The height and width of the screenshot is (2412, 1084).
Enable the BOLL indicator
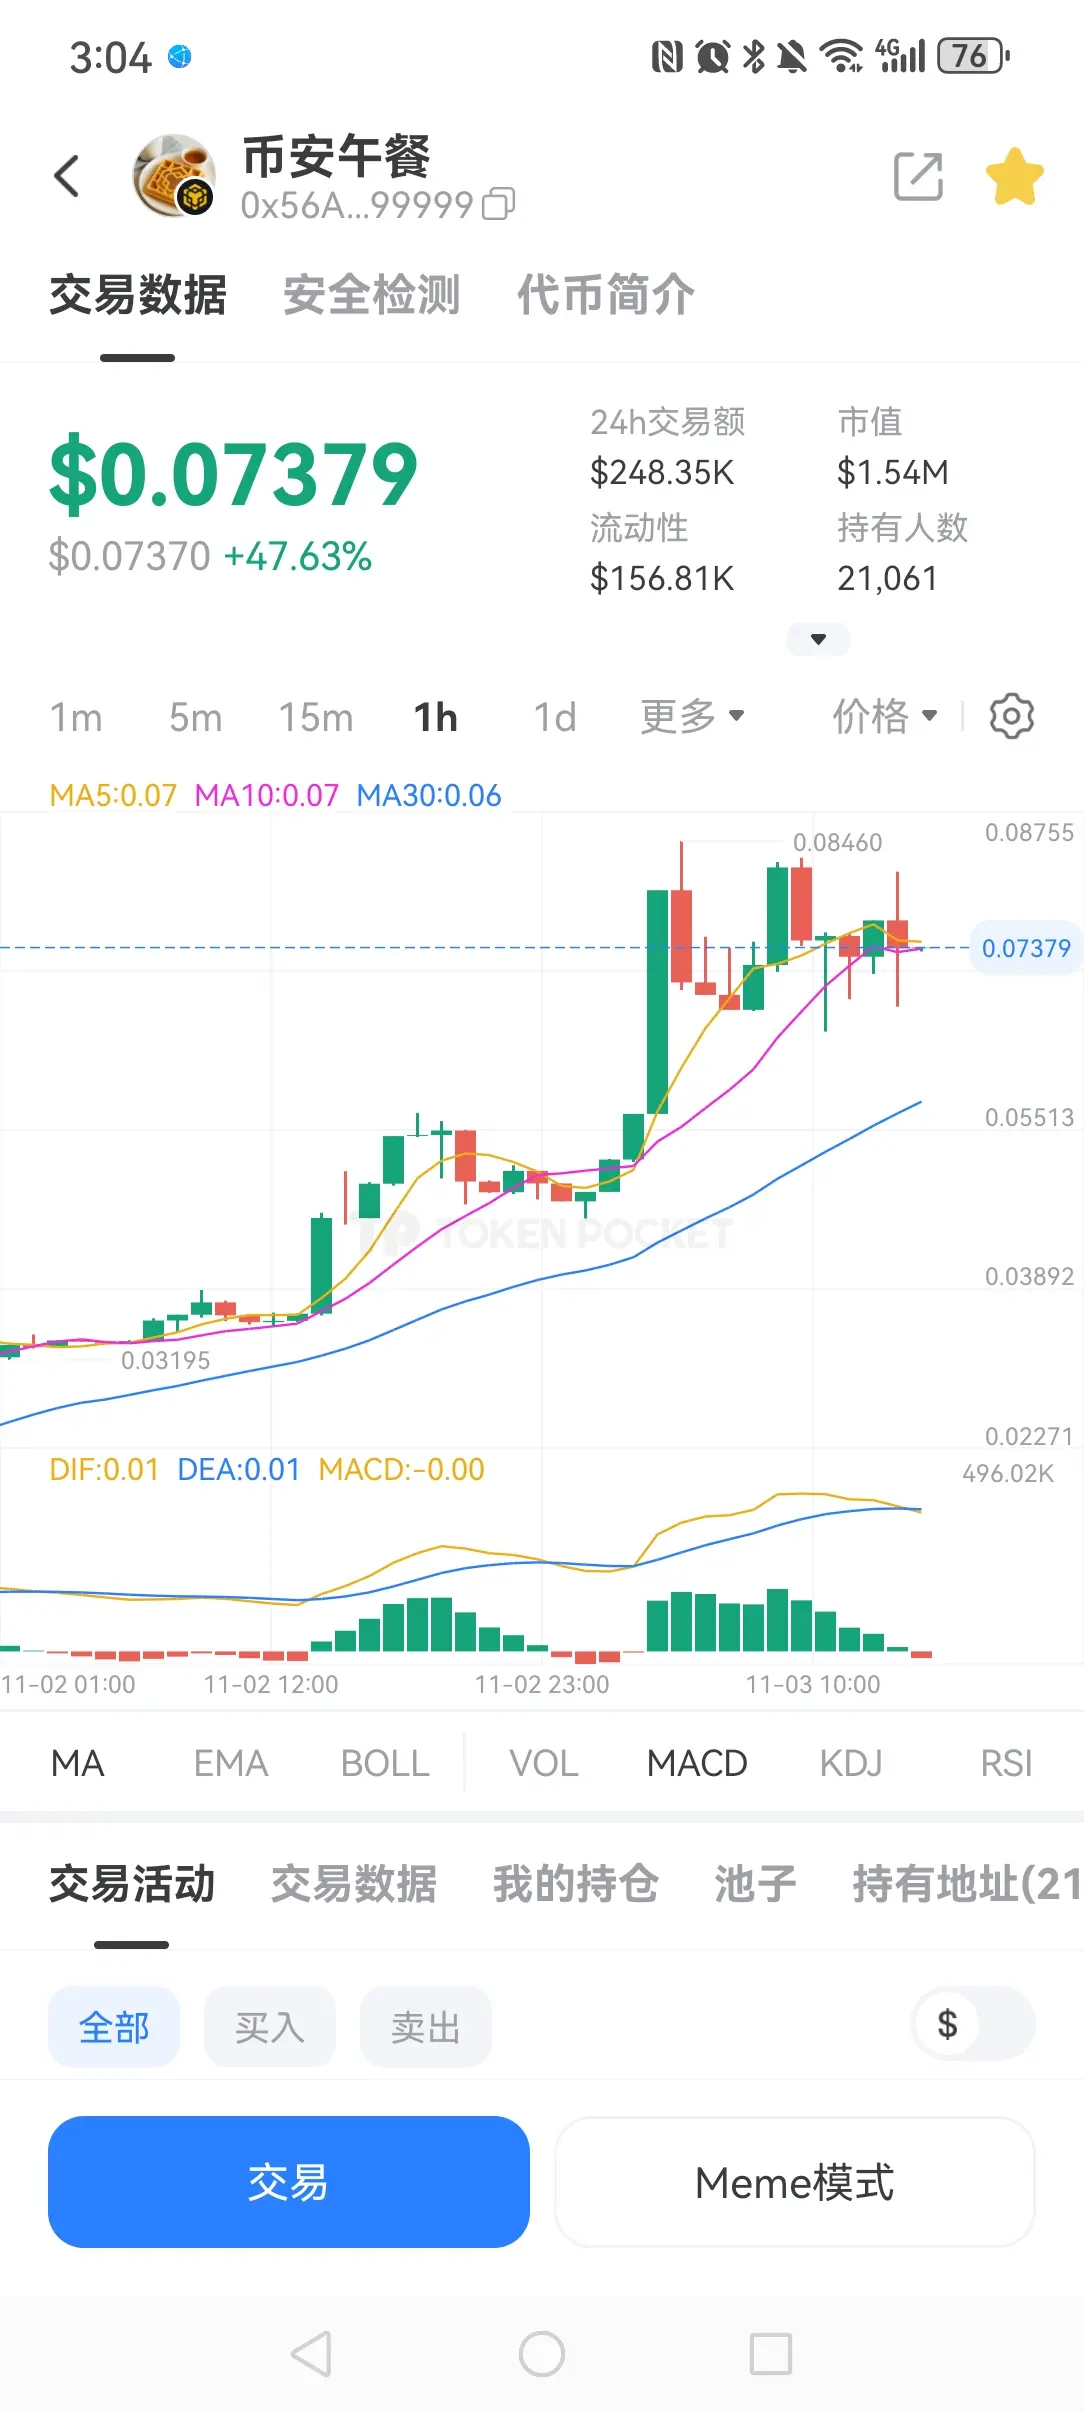(x=385, y=1763)
